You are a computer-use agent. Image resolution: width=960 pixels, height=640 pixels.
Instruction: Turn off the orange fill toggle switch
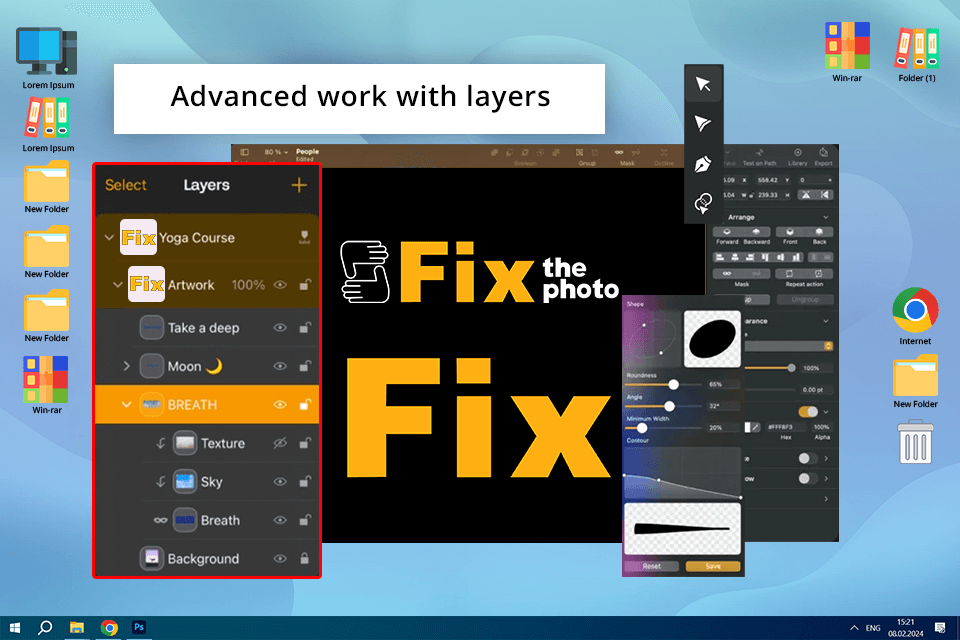[808, 412]
